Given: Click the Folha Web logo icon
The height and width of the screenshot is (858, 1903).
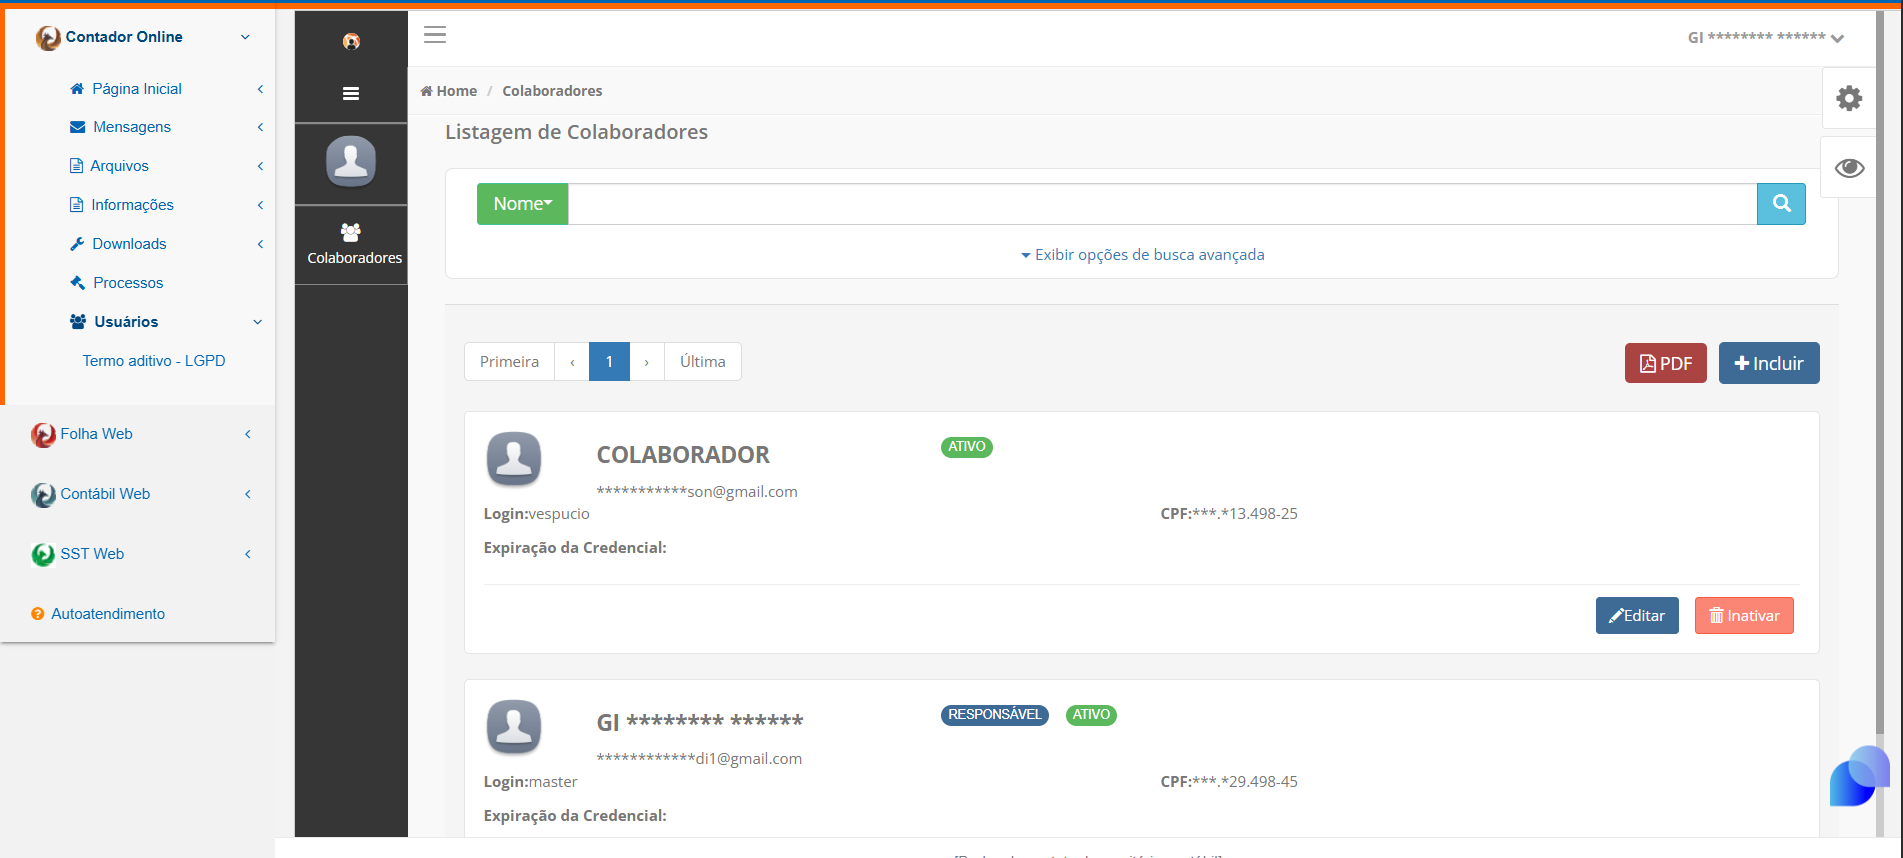Looking at the screenshot, I should 43,435.
